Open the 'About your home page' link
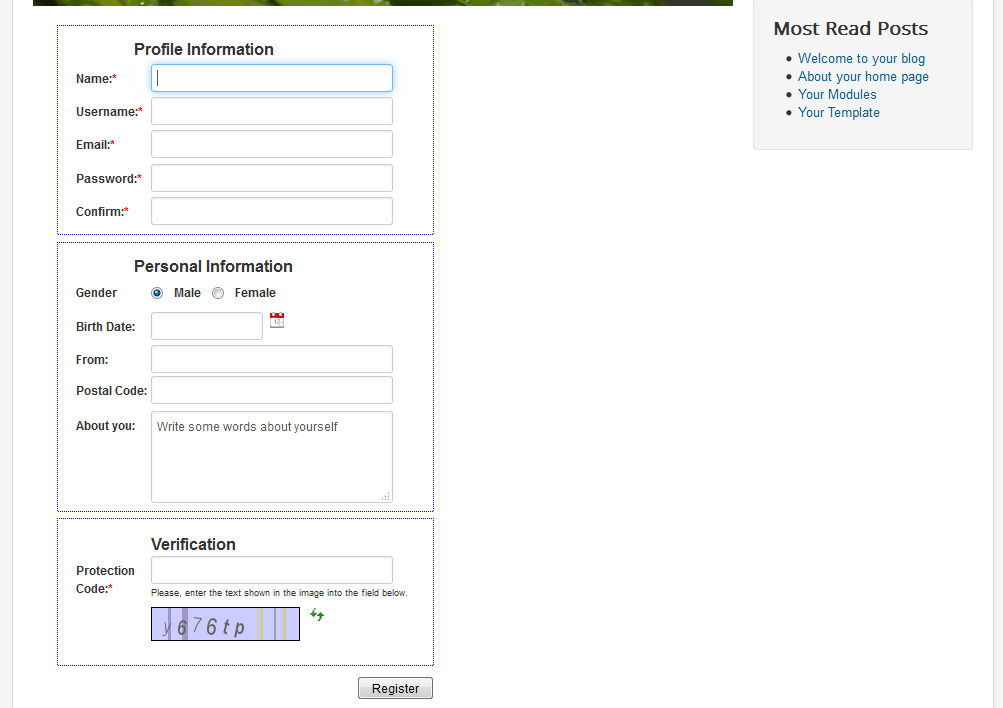This screenshot has height=708, width=1003. coord(863,77)
